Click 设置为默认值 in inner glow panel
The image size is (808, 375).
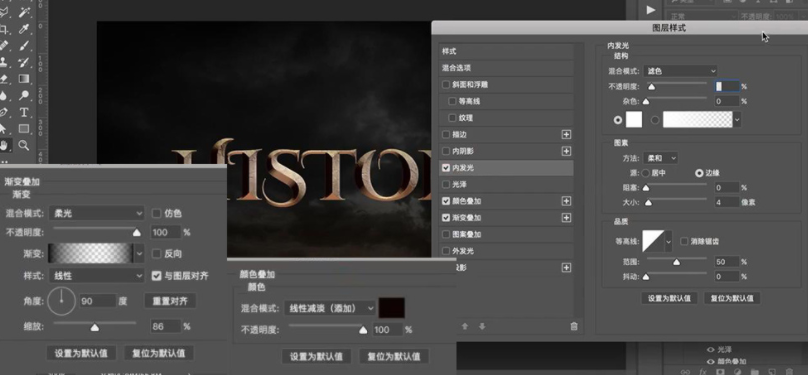pyautogui.click(x=669, y=298)
